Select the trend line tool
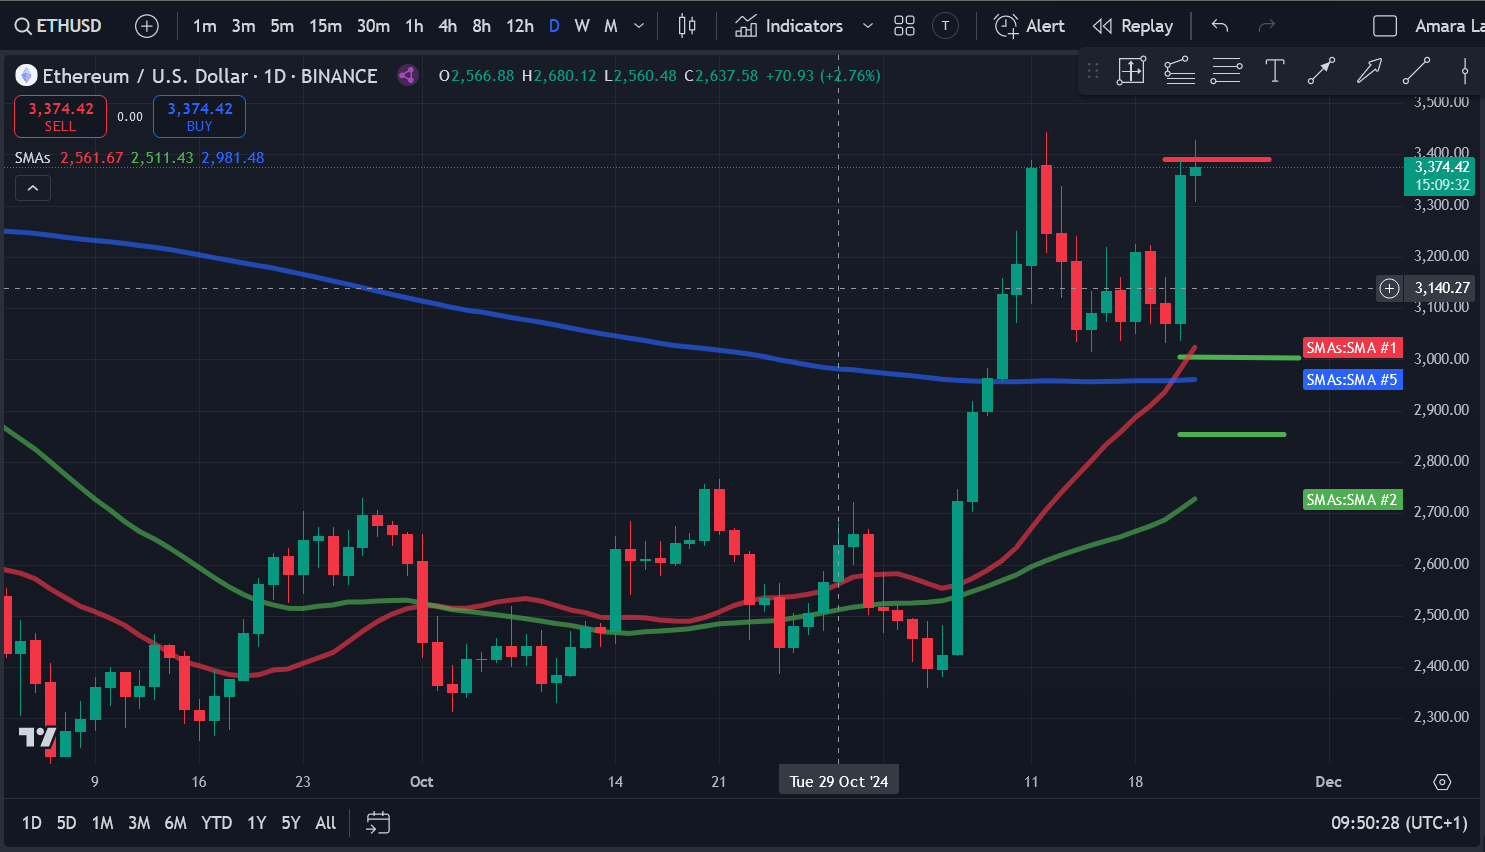Viewport: 1485px width, 852px height. [1416, 71]
